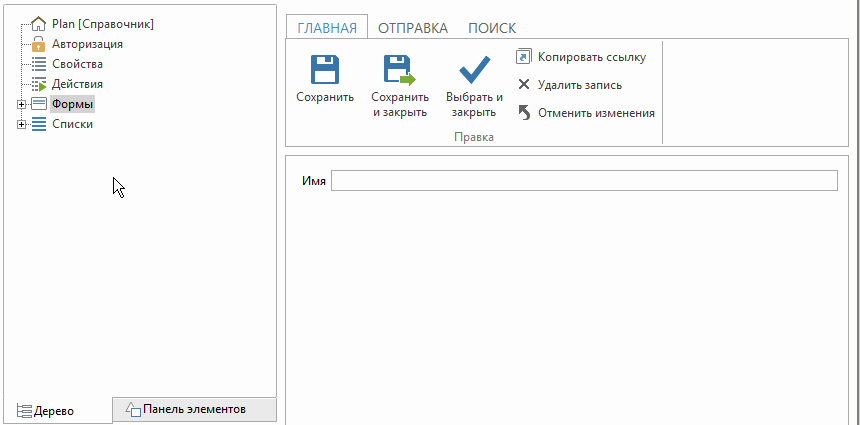This screenshot has width=860, height=425.
Task: Click the Действия icon in tree
Action: (39, 84)
